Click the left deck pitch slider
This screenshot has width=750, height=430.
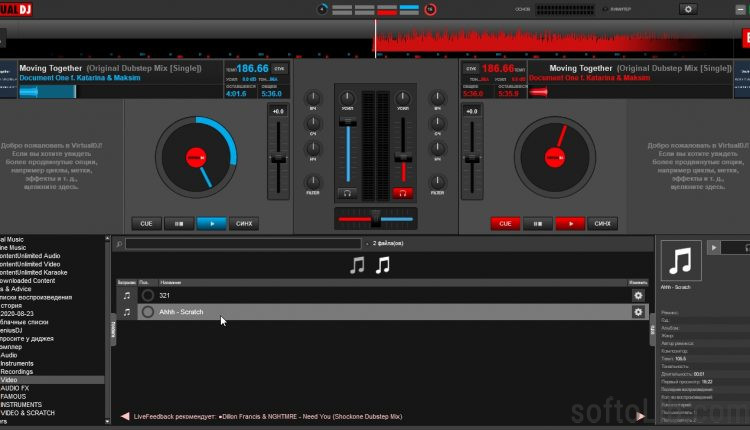pos(278,159)
